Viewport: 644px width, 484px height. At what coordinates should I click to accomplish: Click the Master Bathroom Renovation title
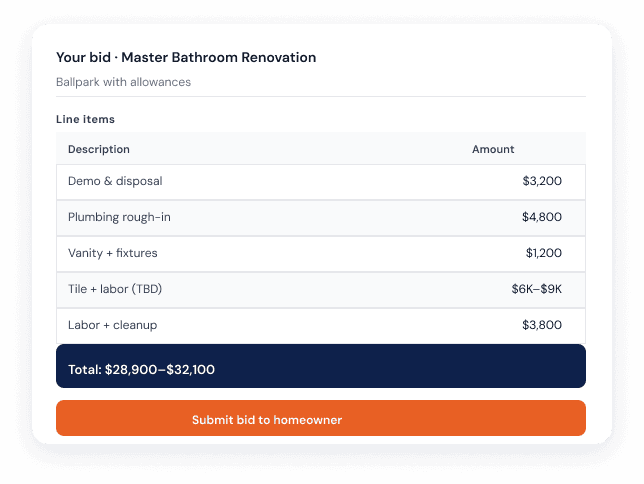(218, 58)
